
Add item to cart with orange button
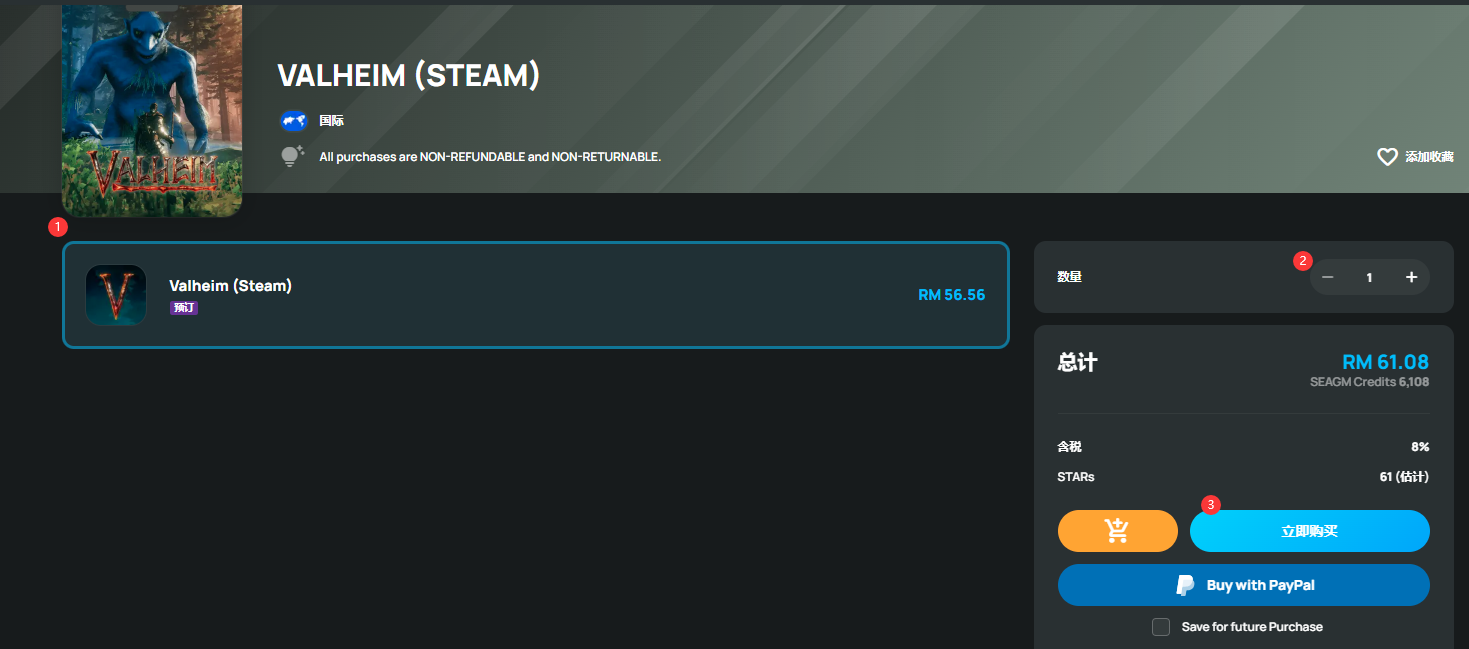pos(1118,531)
